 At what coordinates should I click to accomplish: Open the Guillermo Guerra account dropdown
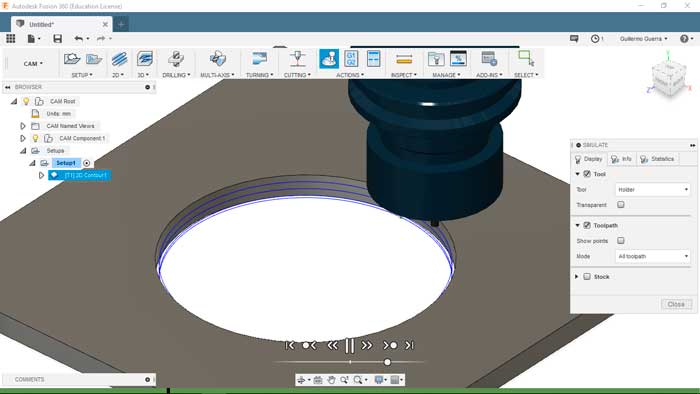(x=643, y=39)
